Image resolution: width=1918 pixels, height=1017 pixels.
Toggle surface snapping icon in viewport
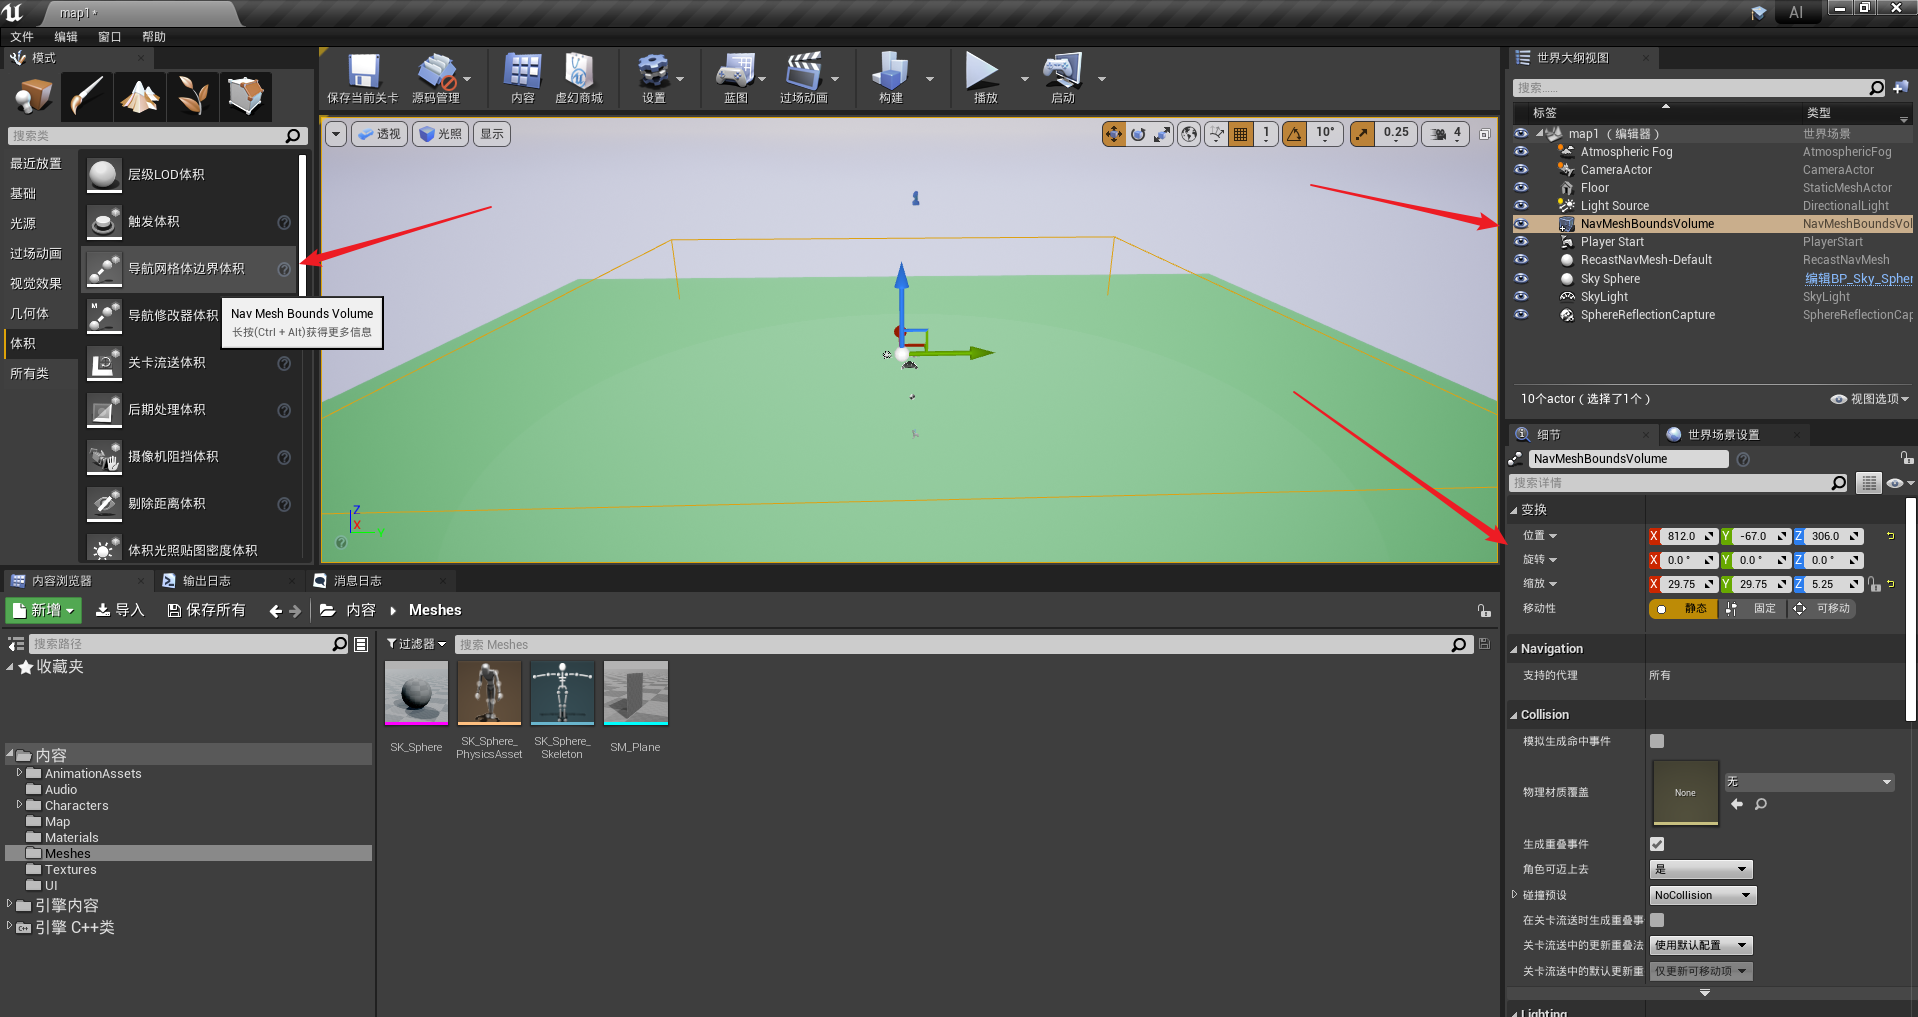click(x=1216, y=134)
